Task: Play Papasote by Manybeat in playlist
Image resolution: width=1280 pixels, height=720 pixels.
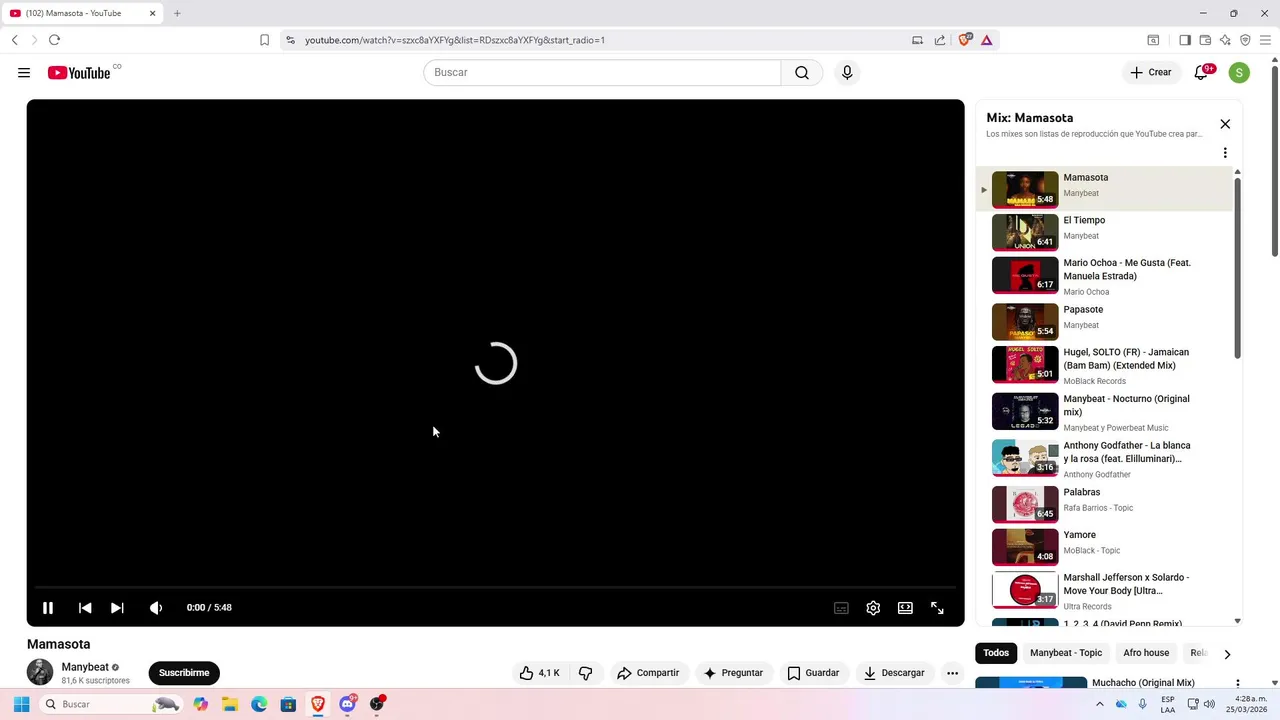Action: (x=1105, y=322)
